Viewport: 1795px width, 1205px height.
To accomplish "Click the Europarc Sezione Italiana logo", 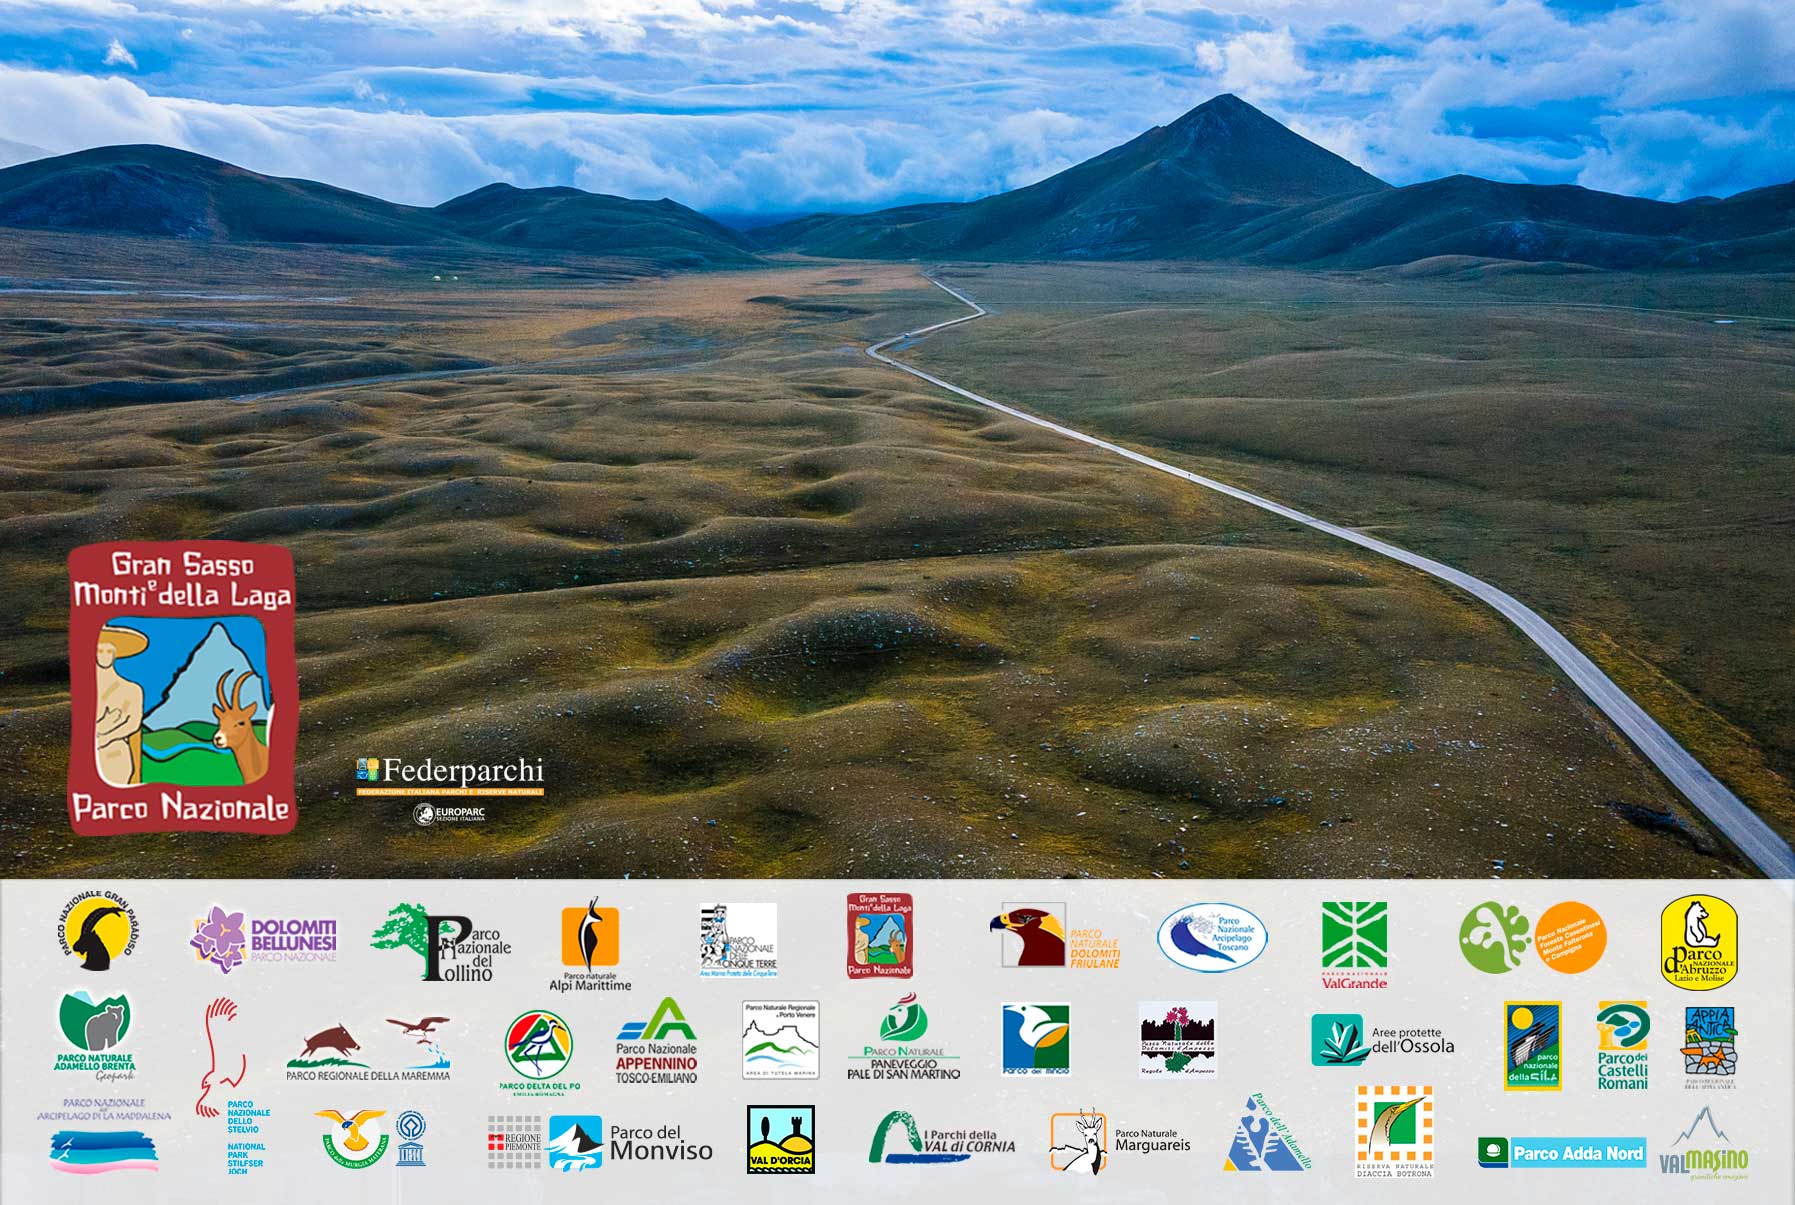I will [x=450, y=814].
